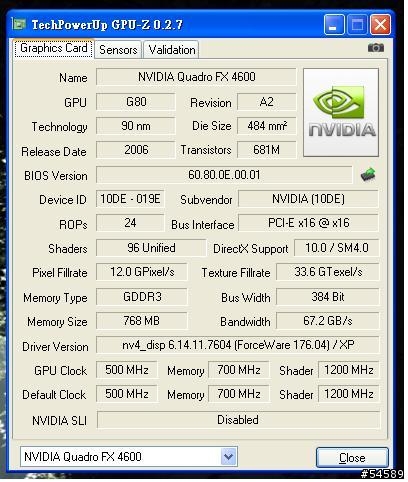This screenshot has width=408, height=482.
Task: Click Default Clock row Shader 1200 MHz
Action: (349, 394)
